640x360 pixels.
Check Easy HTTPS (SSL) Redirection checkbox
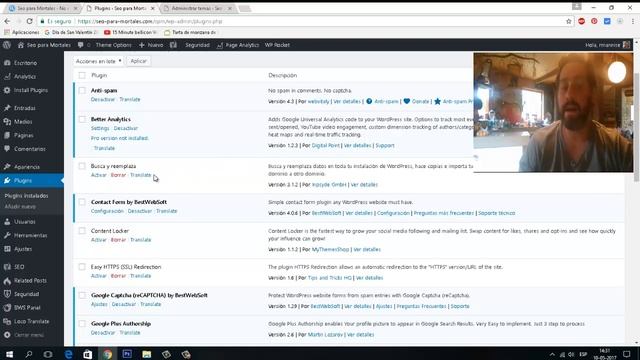[x=82, y=267]
